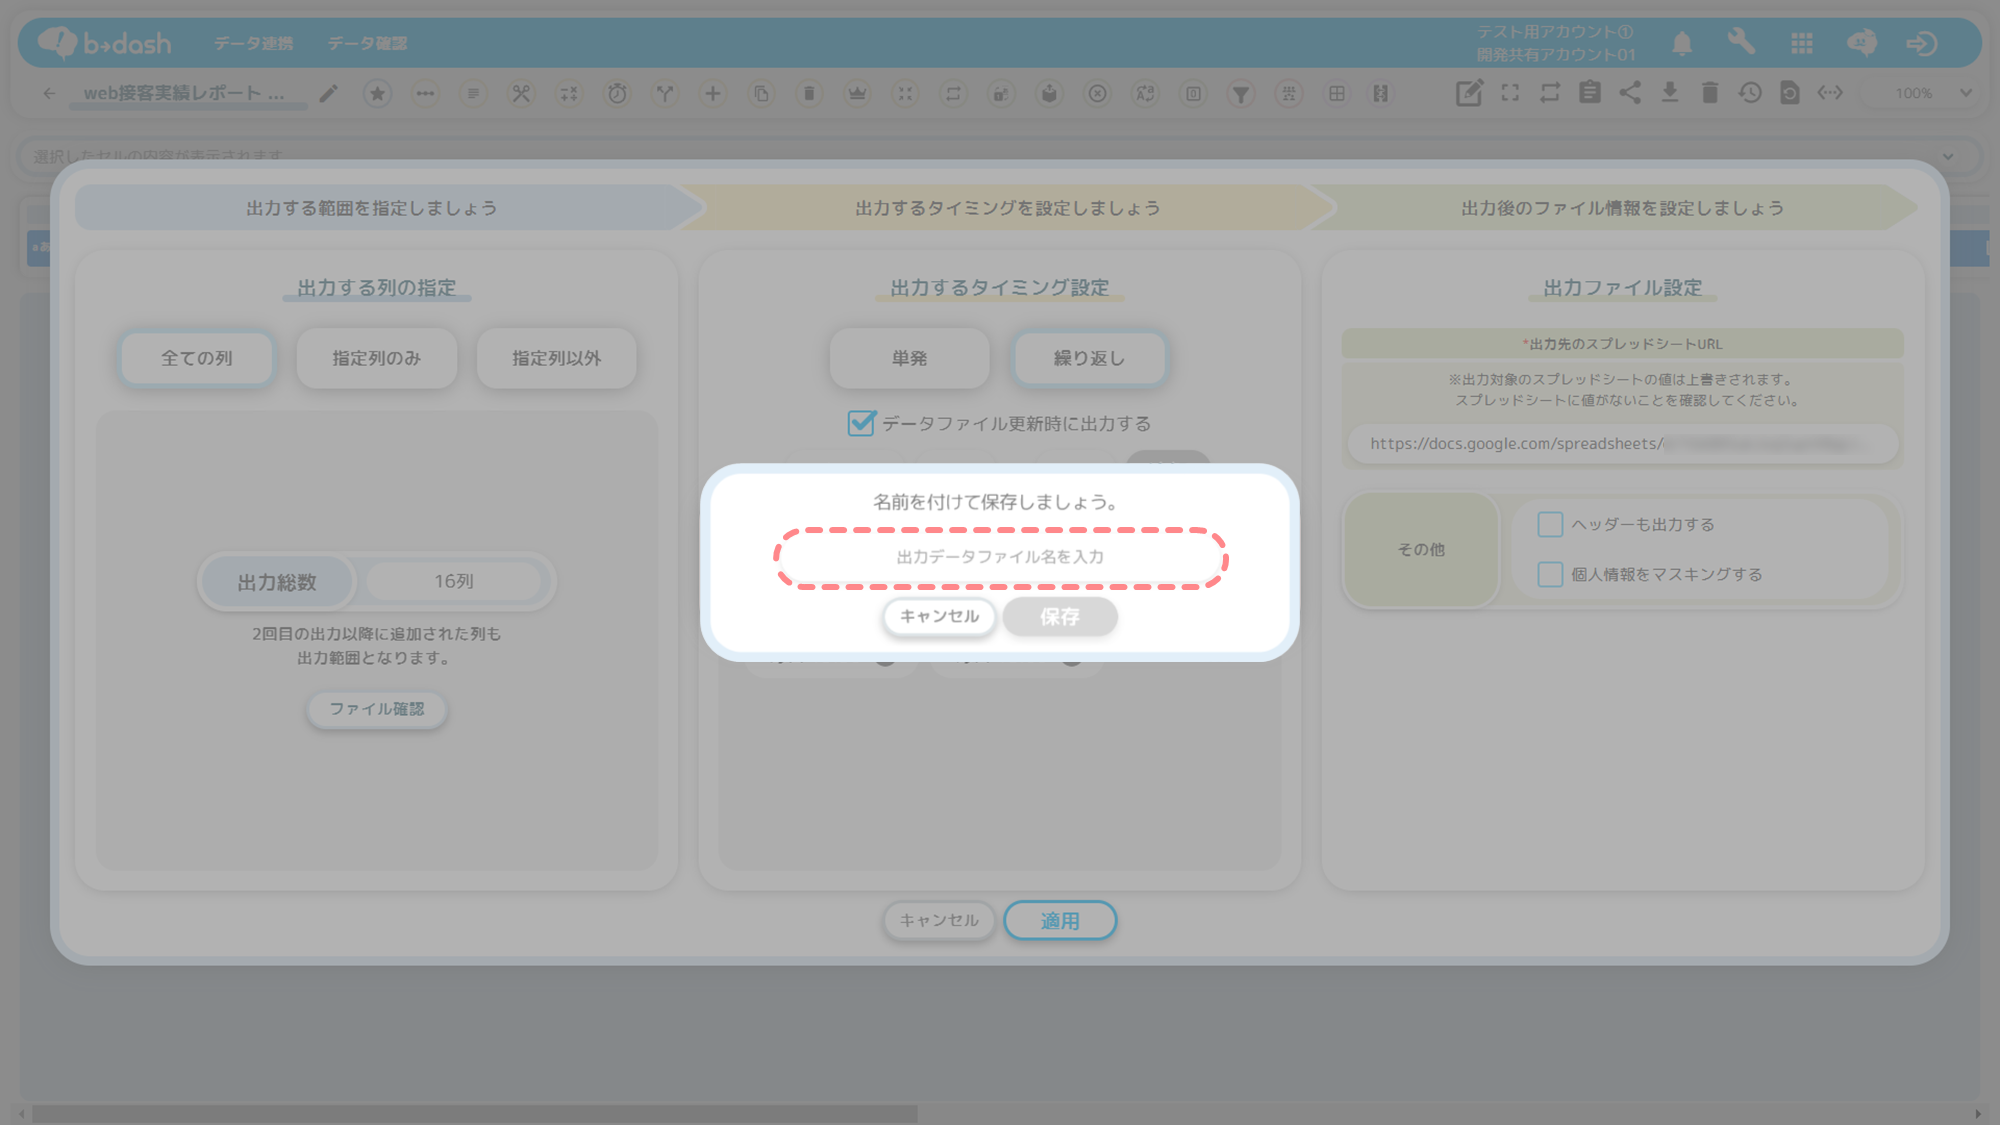Click the fullscreen brackets icon

tap(1510, 93)
